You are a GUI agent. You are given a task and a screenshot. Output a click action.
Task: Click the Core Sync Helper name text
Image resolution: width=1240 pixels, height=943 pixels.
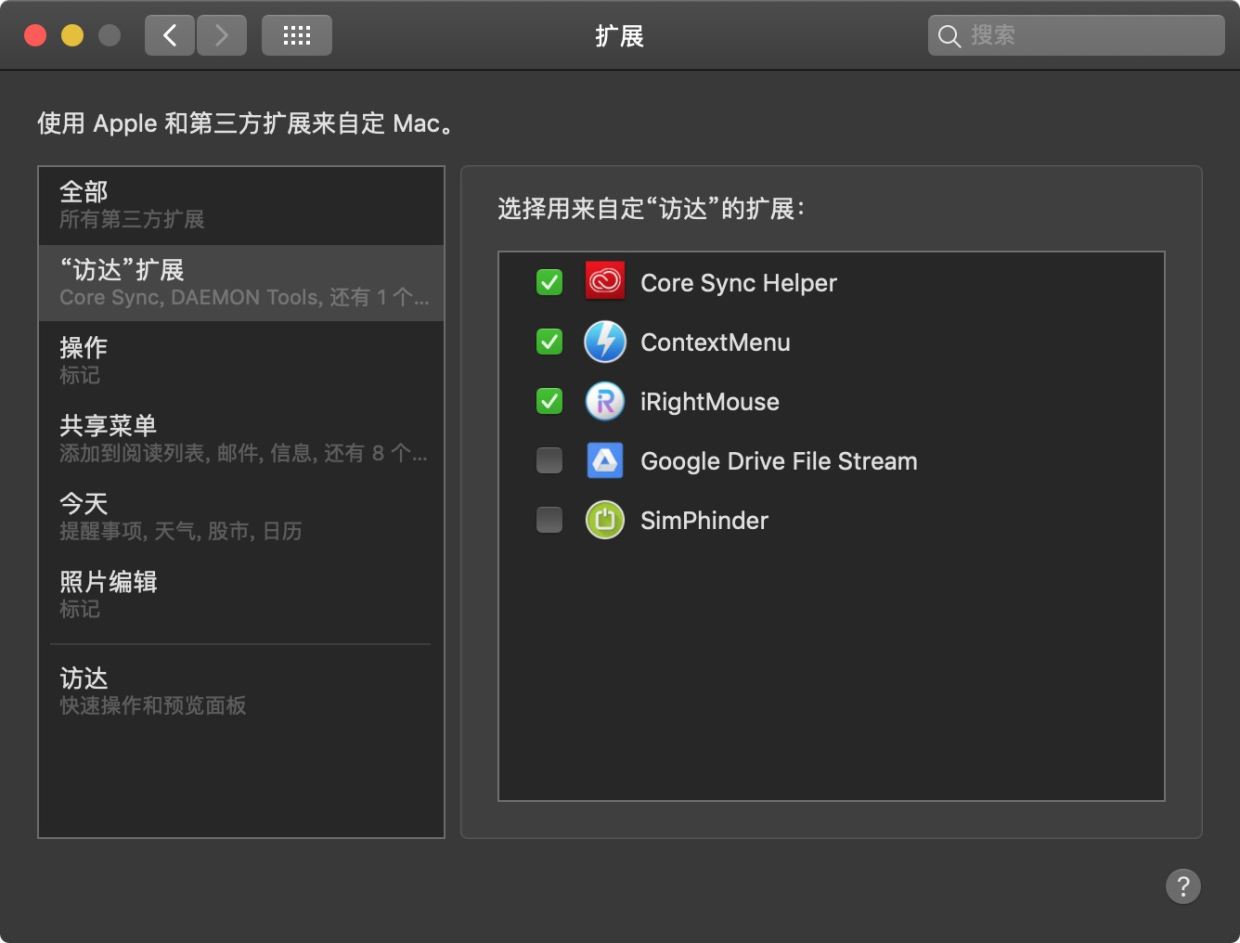pos(739,283)
